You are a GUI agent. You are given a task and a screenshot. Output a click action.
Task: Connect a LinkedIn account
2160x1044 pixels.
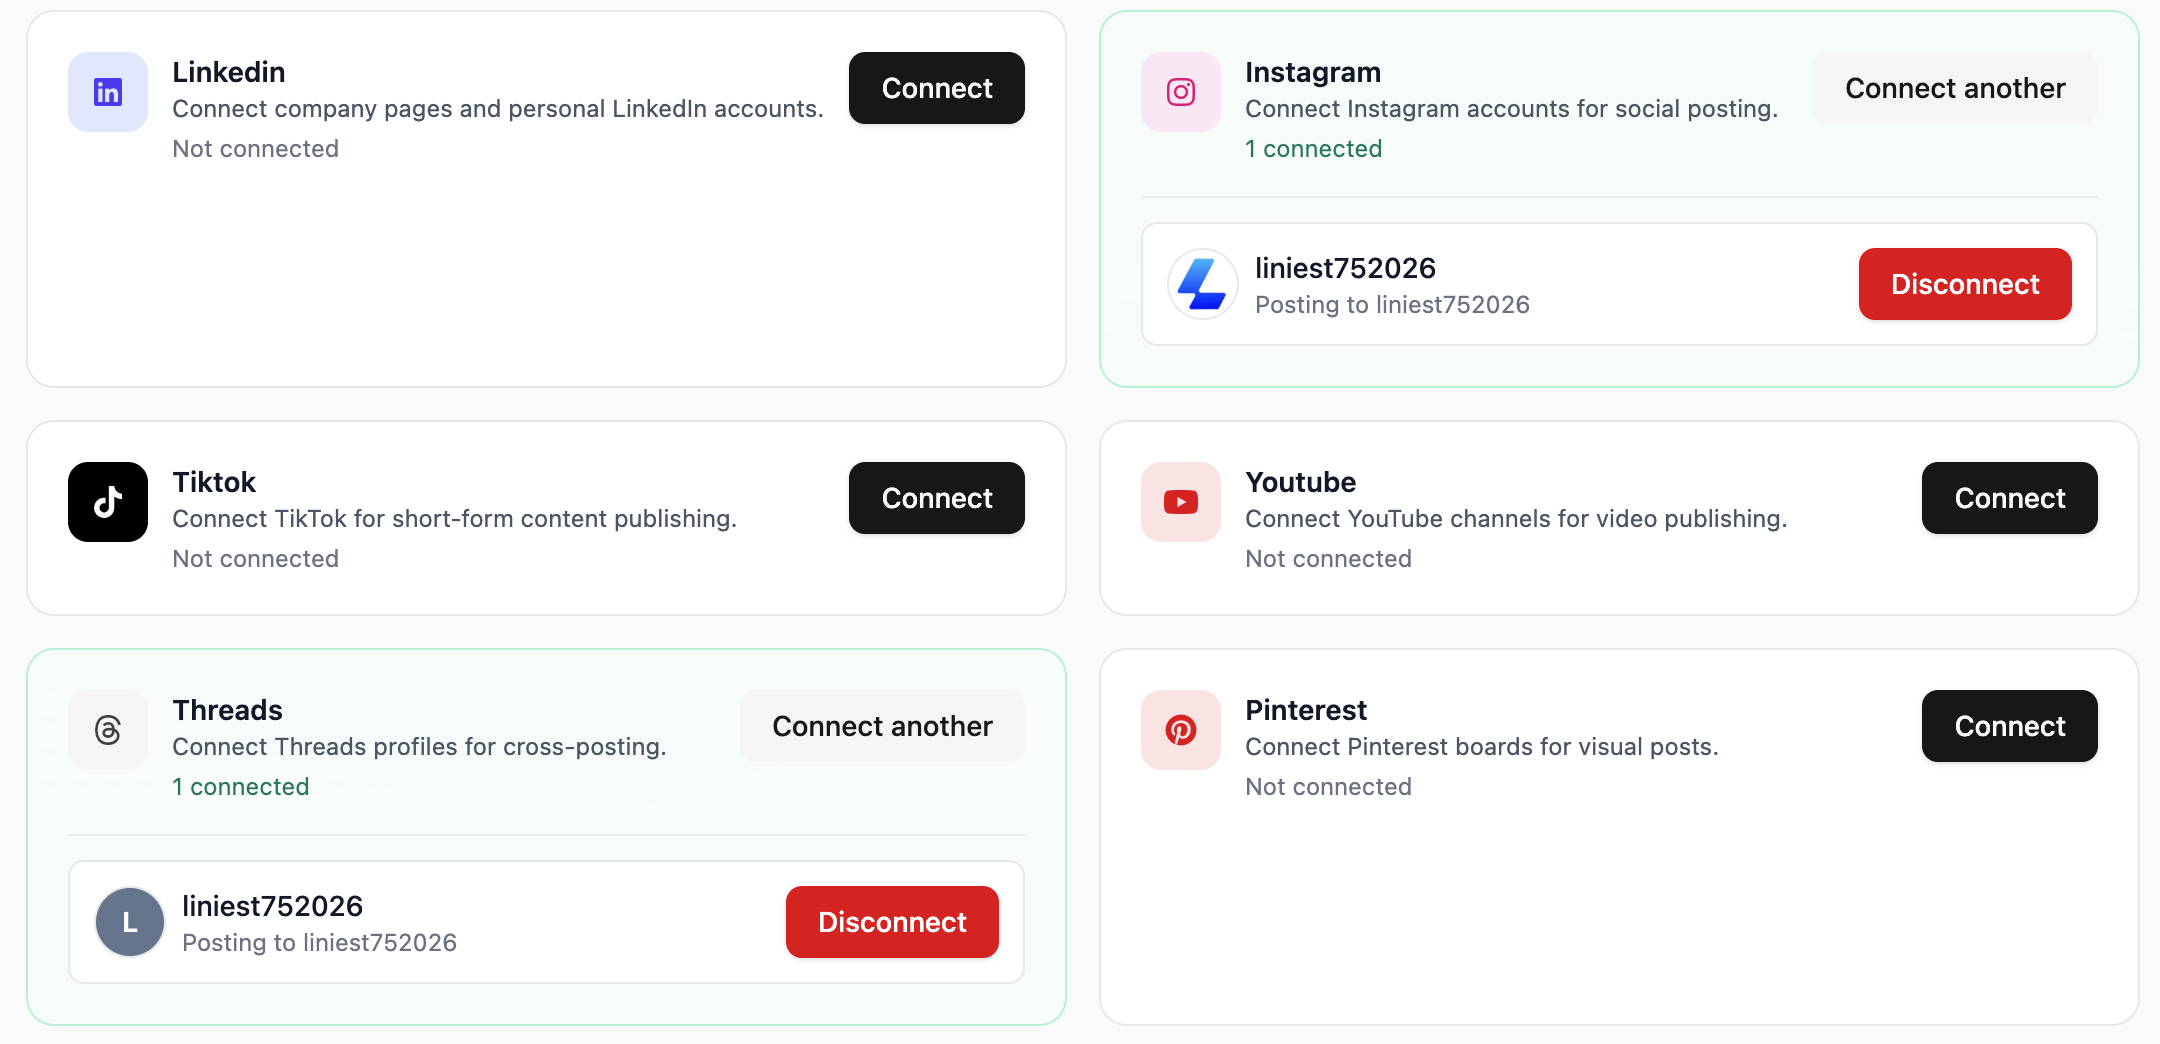936,88
